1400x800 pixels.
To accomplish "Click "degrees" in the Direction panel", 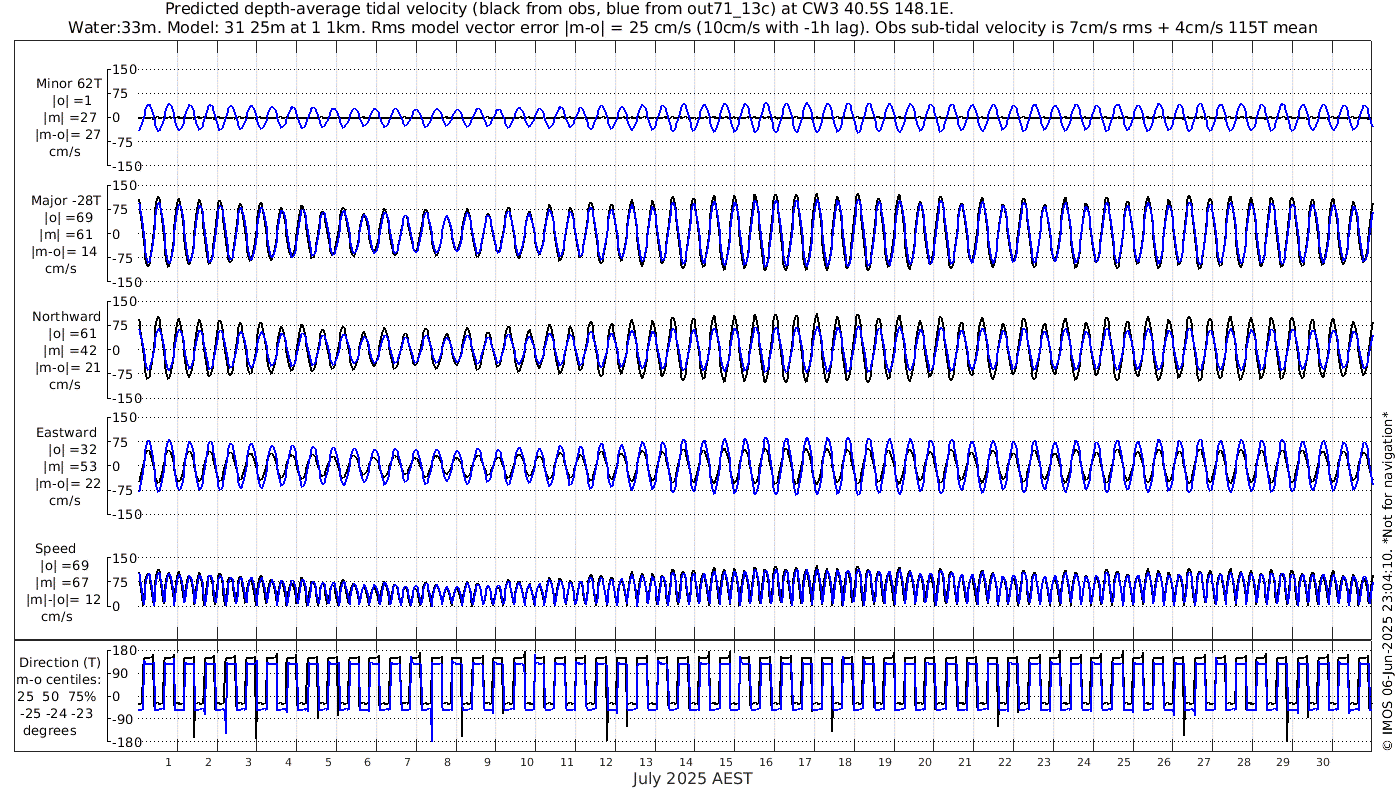I will 50,731.
